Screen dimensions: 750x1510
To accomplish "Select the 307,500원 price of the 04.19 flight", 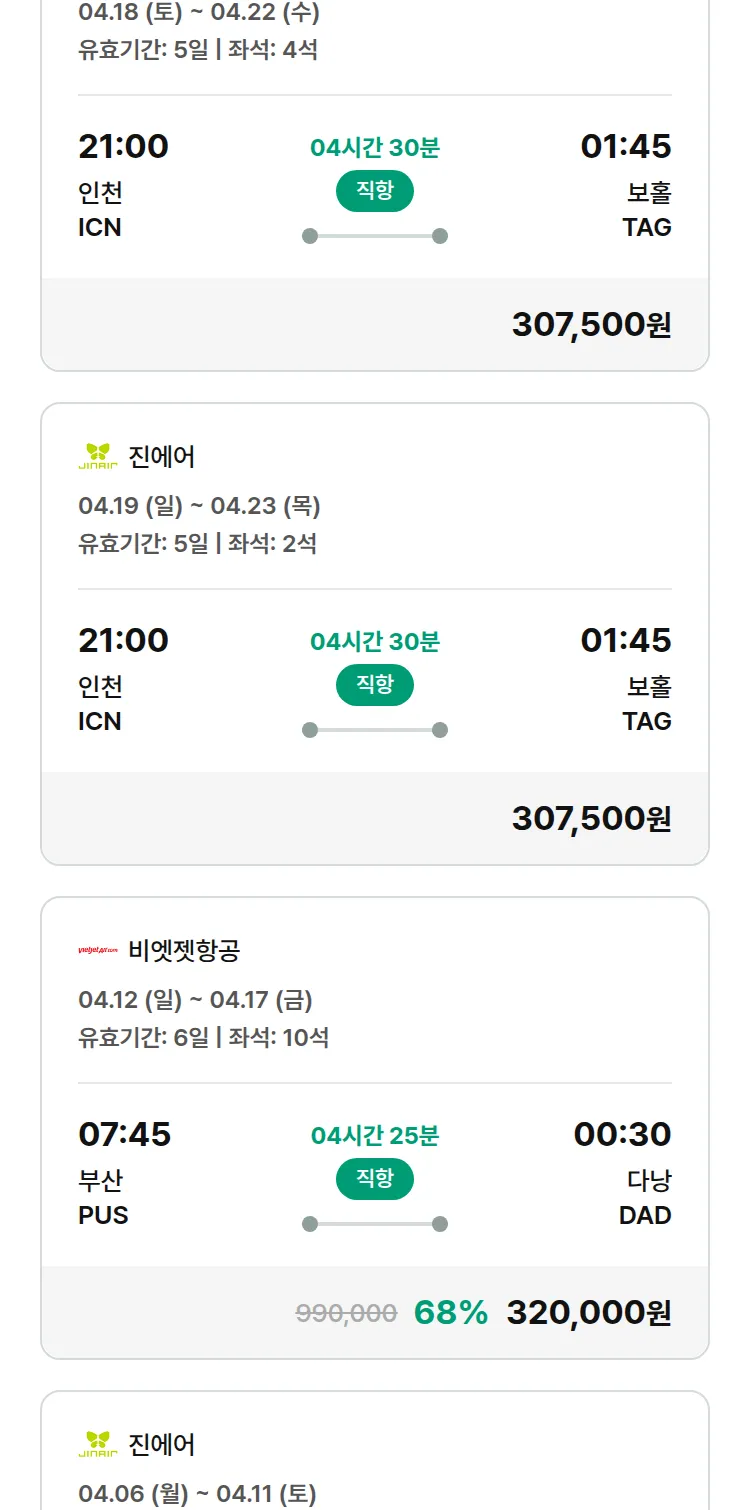I will (591, 818).
